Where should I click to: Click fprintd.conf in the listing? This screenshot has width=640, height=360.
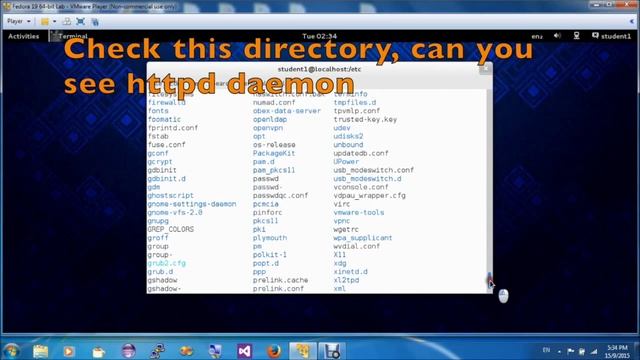click(x=173, y=128)
